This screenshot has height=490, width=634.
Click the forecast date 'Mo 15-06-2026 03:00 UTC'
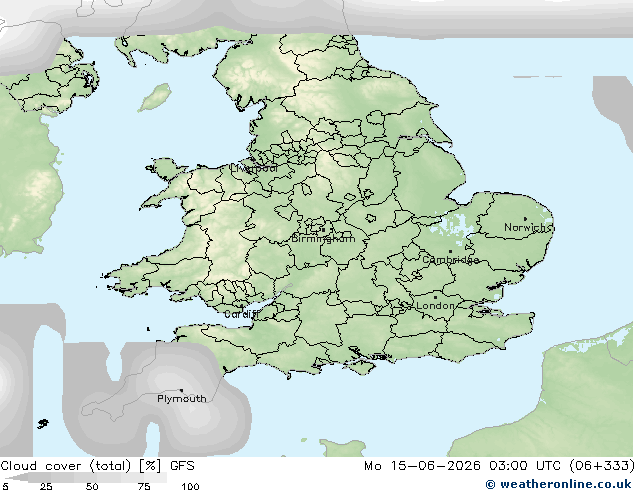click(x=462, y=466)
